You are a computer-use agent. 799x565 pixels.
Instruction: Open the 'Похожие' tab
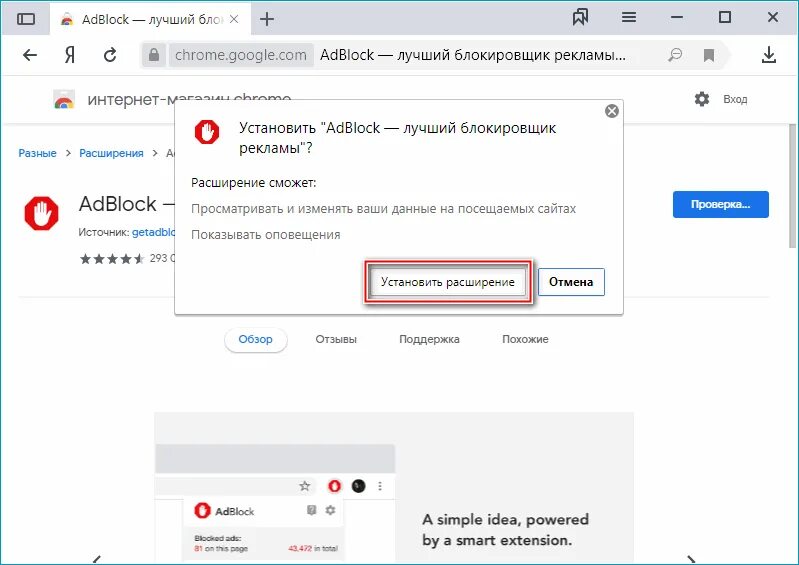[x=525, y=339]
